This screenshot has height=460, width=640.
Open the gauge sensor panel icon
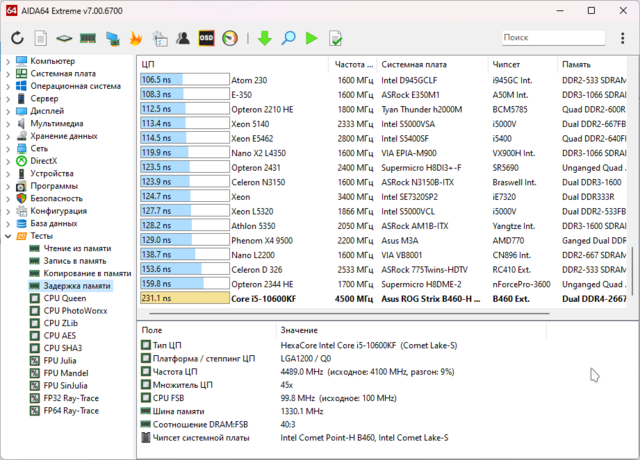coord(231,39)
